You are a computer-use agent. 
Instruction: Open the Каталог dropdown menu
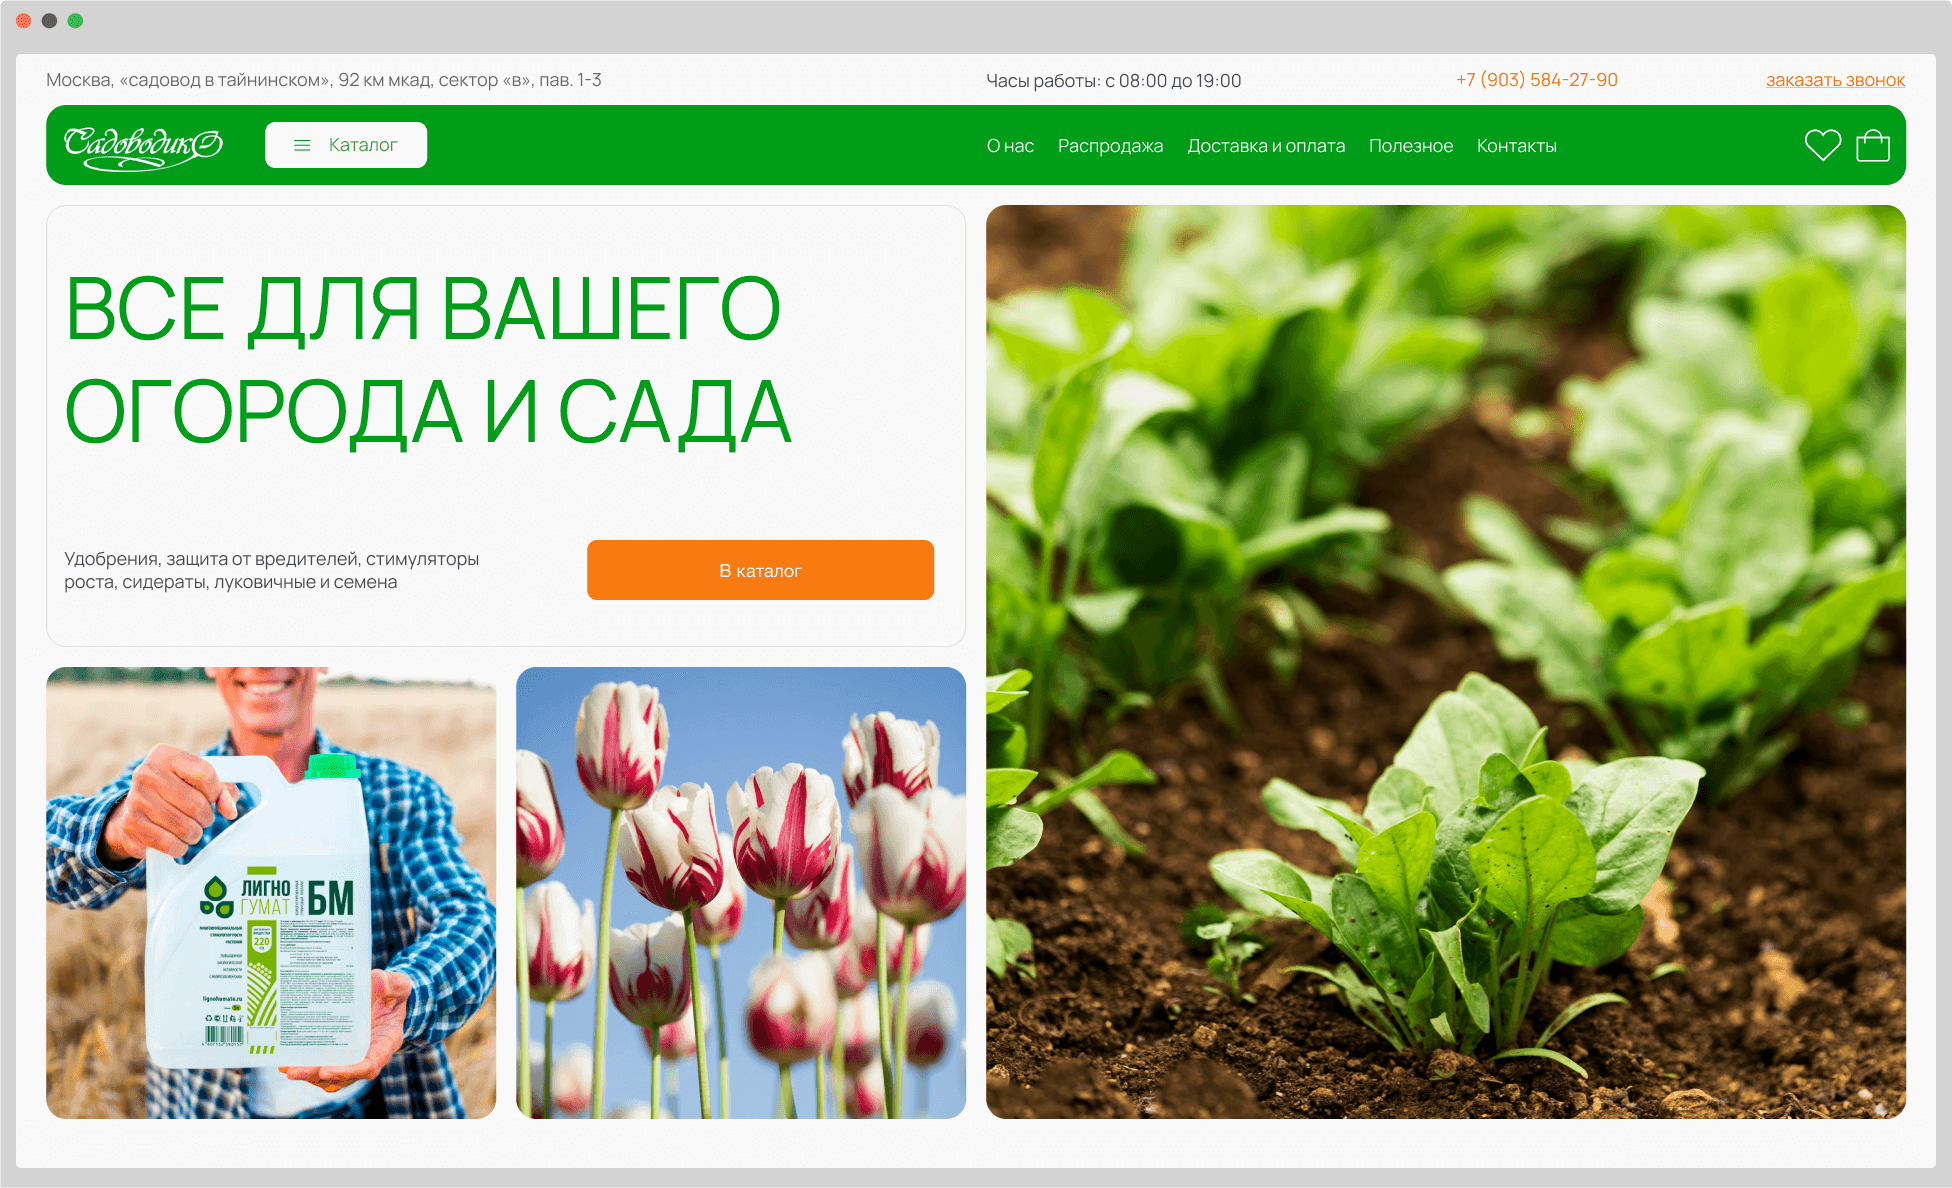pyautogui.click(x=346, y=145)
